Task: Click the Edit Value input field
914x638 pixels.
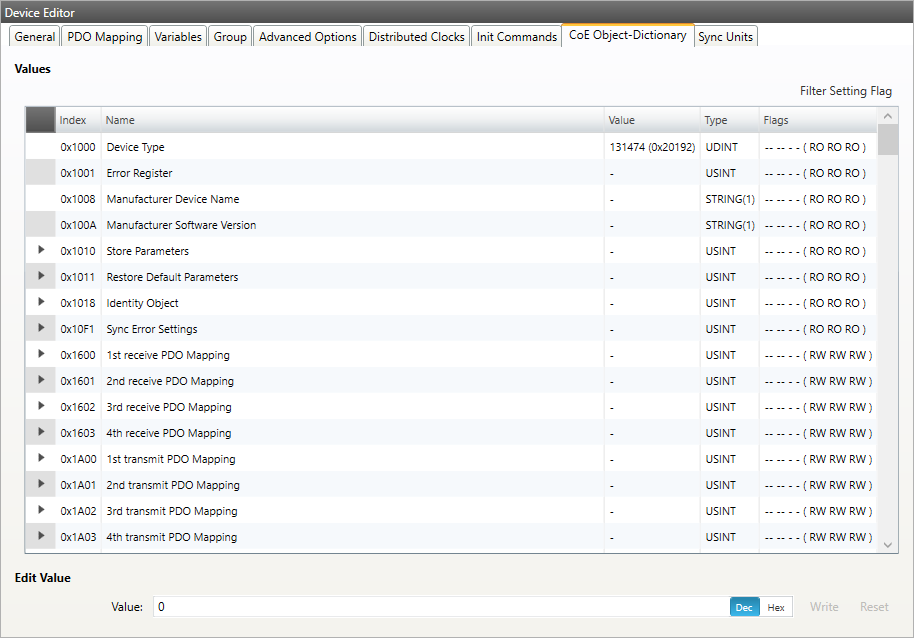Action: click(440, 607)
